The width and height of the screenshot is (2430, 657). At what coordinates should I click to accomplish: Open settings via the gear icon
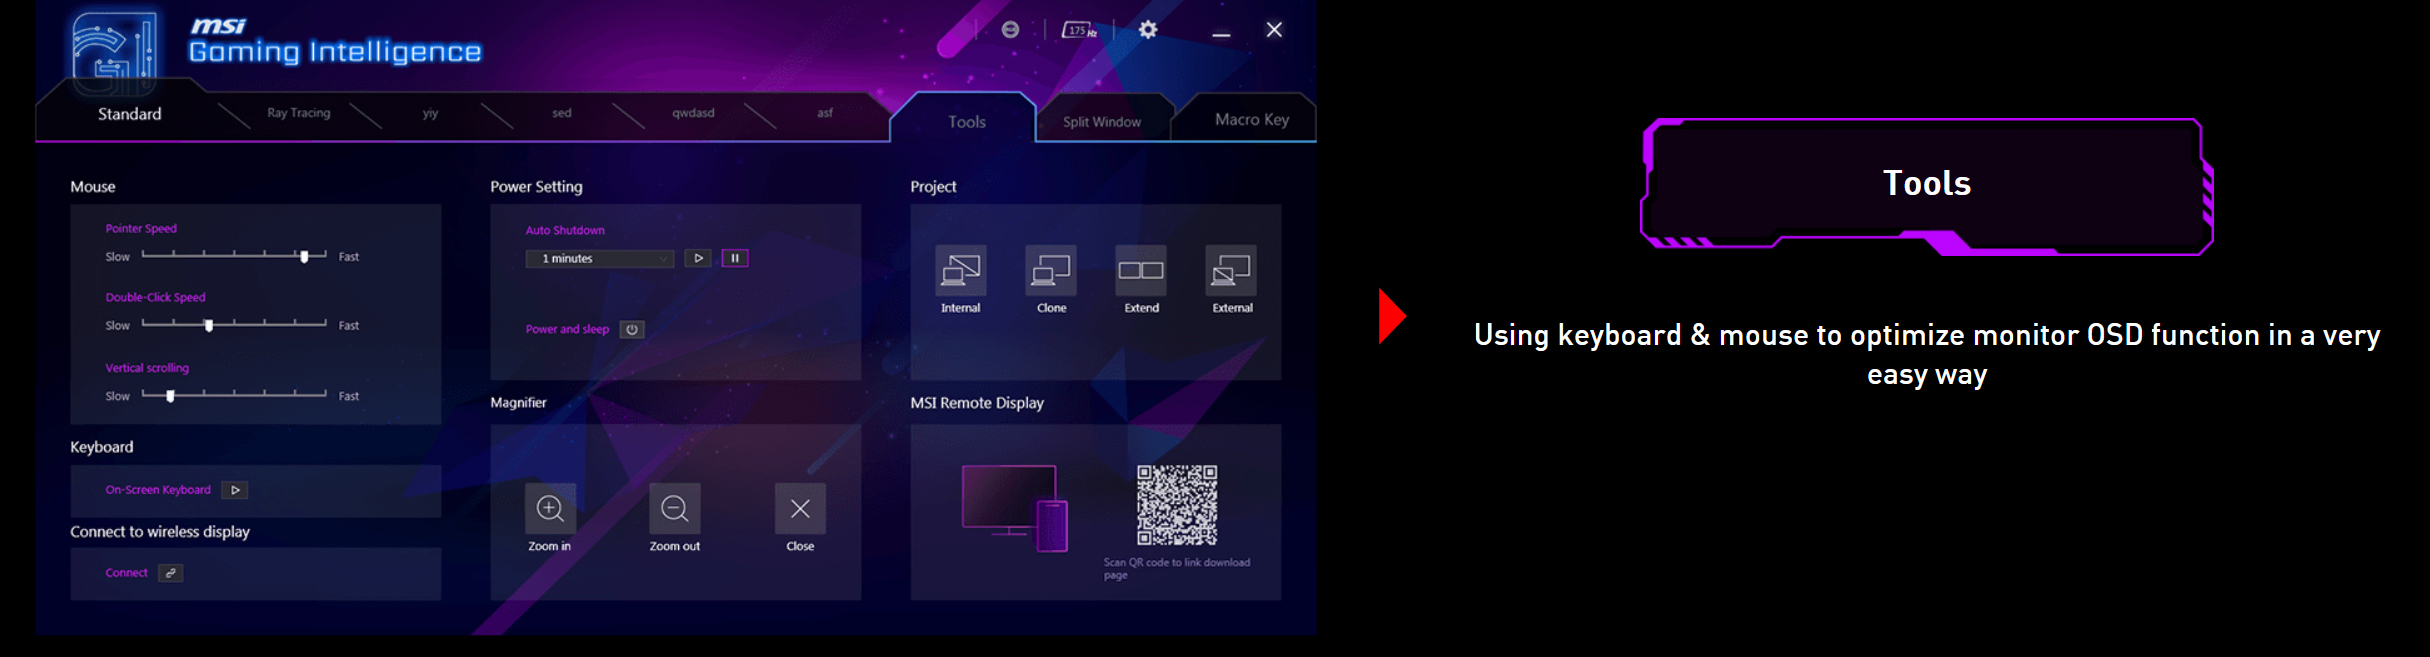[x=1148, y=30]
